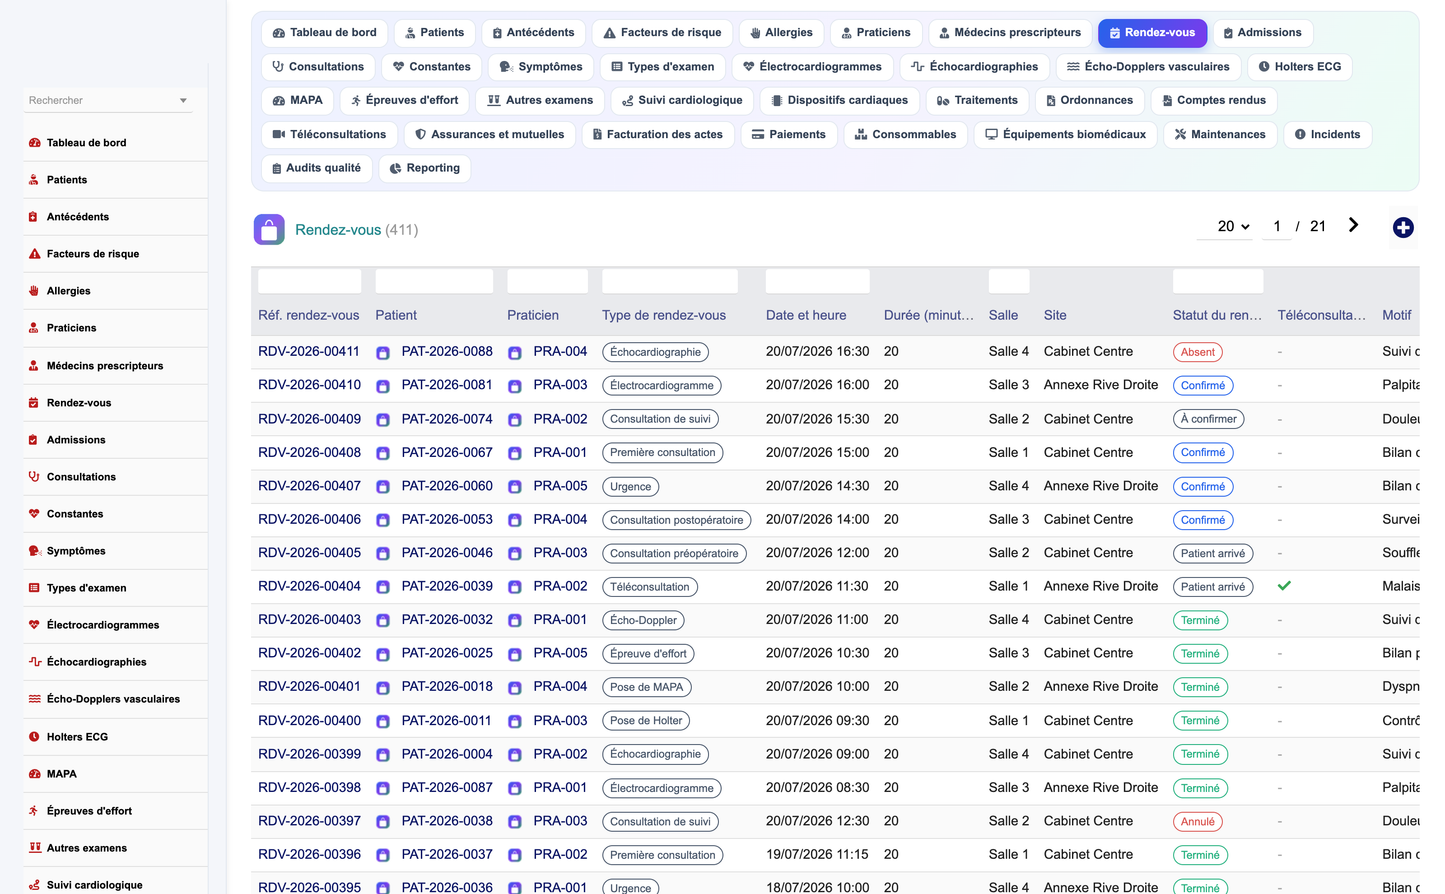The width and height of the screenshot is (1445, 894).
Task: Click the Type de rendez-vous filter field
Action: [670, 281]
